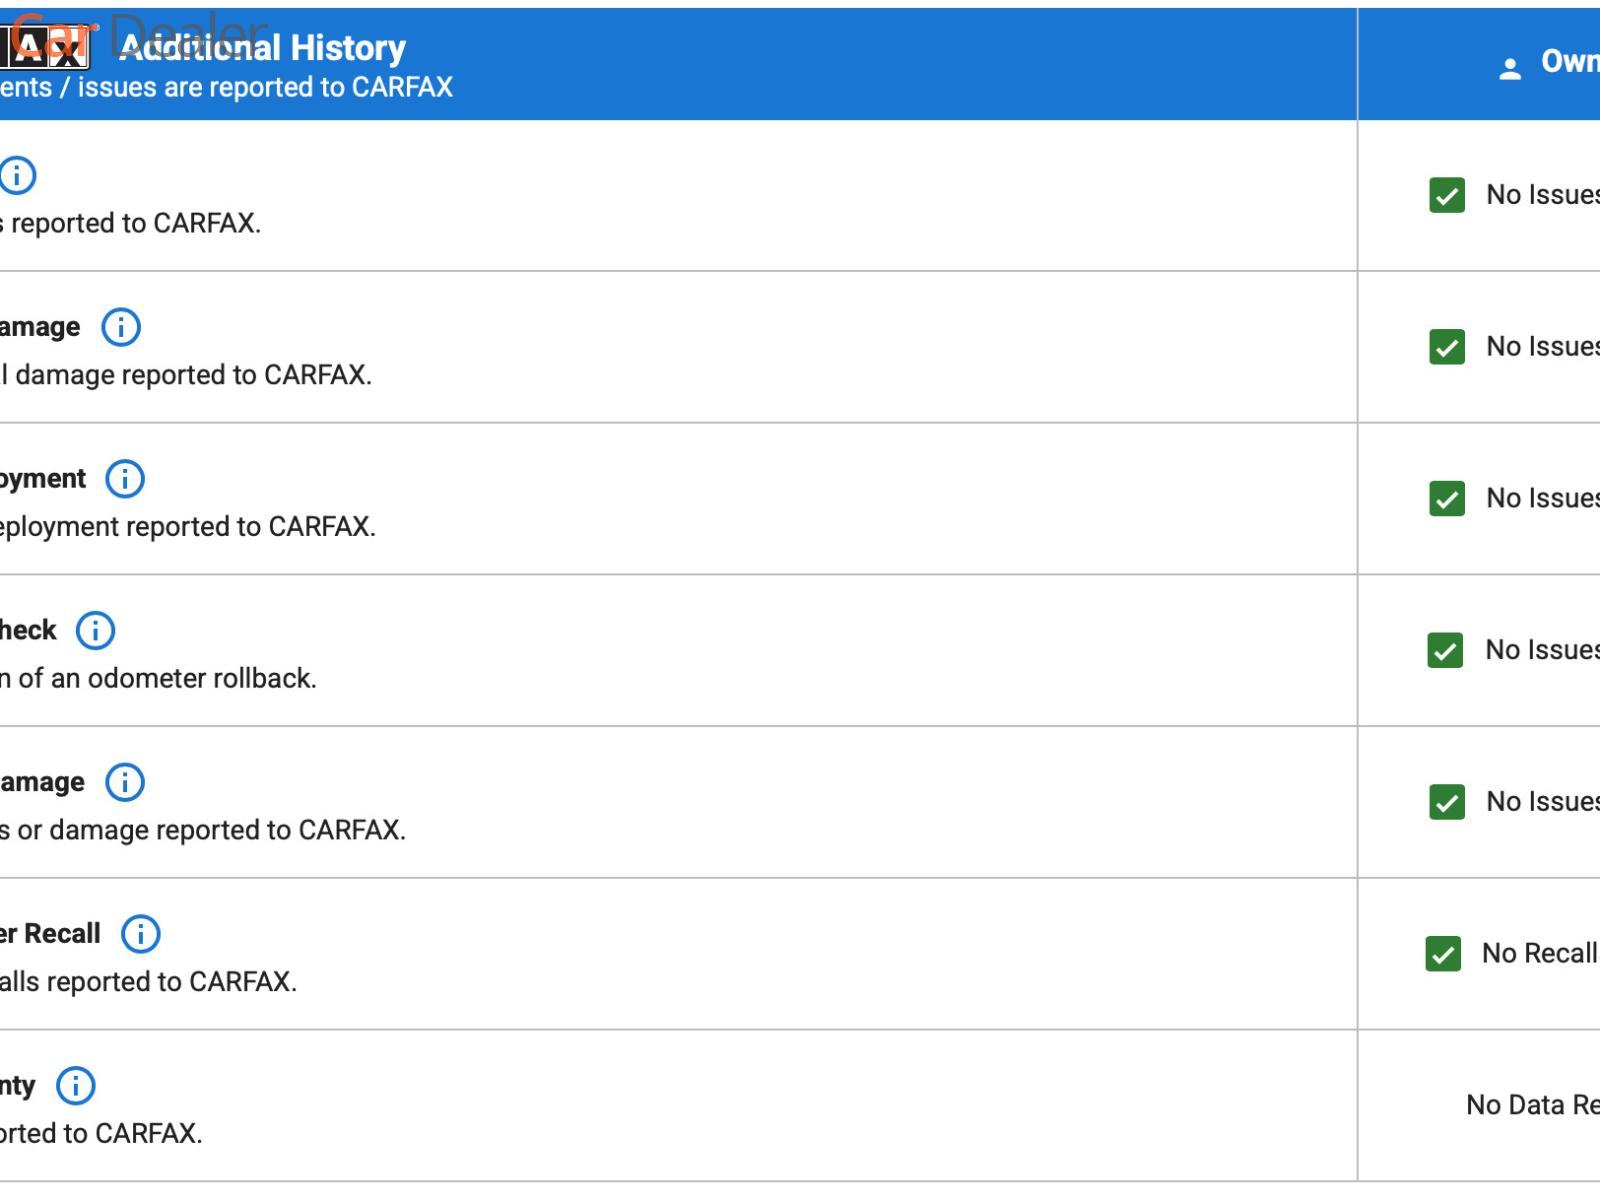Click the CARFAX logo in the header
The height and width of the screenshot is (1200, 1600).
[x=44, y=48]
